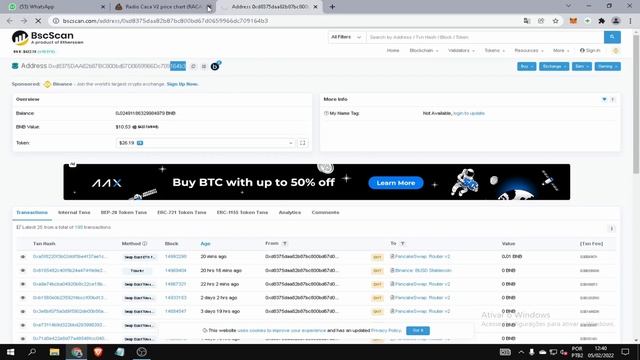This screenshot has width=640, height=360.
Task: Switch to Internal Txns tab
Action: pyautogui.click(x=74, y=213)
